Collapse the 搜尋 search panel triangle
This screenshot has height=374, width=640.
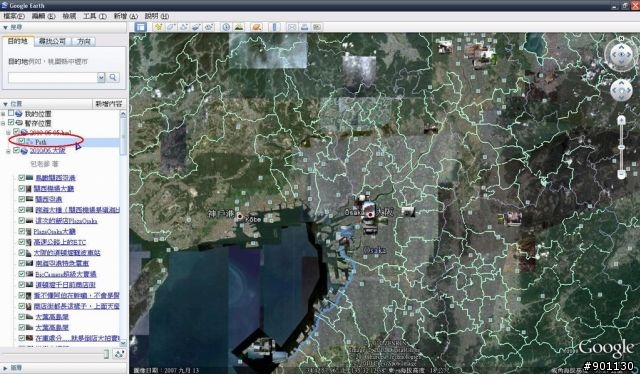coord(5,27)
